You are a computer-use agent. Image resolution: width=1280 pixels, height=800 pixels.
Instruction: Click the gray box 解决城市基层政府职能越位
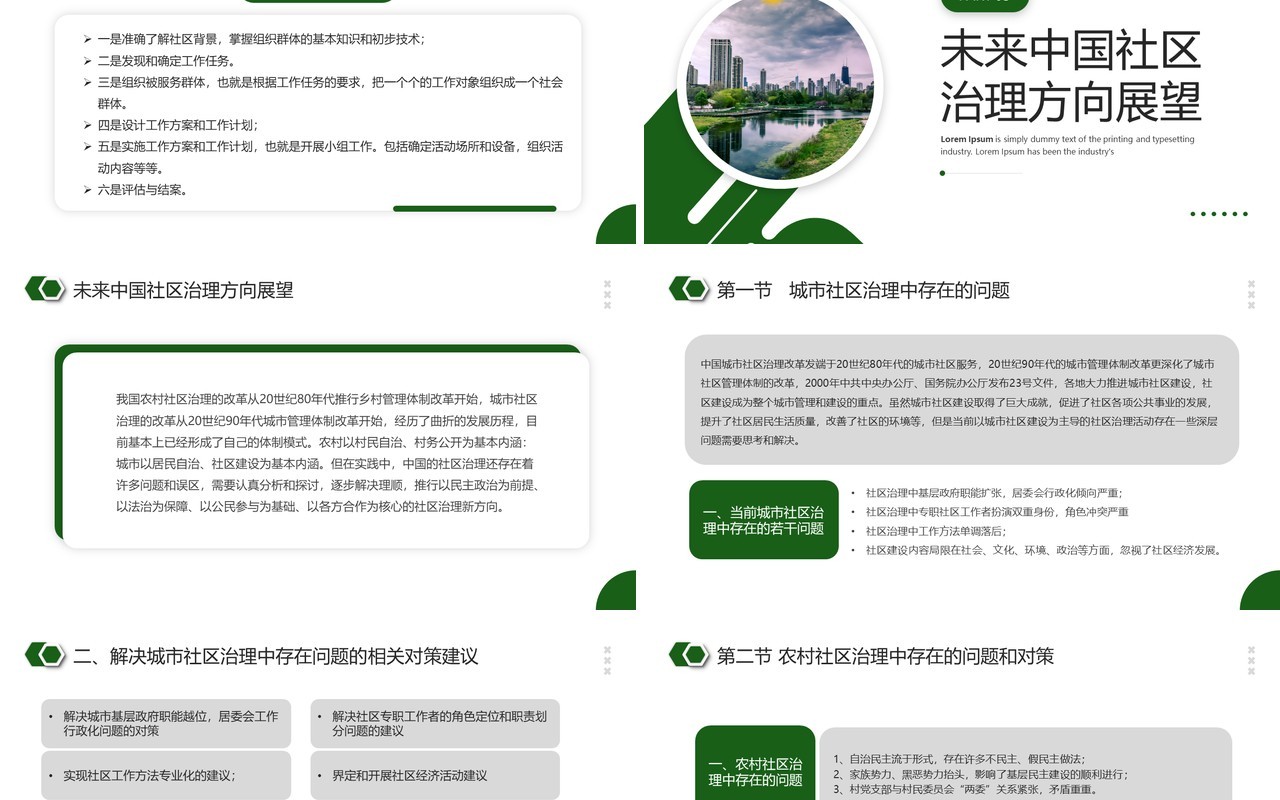tap(166, 723)
